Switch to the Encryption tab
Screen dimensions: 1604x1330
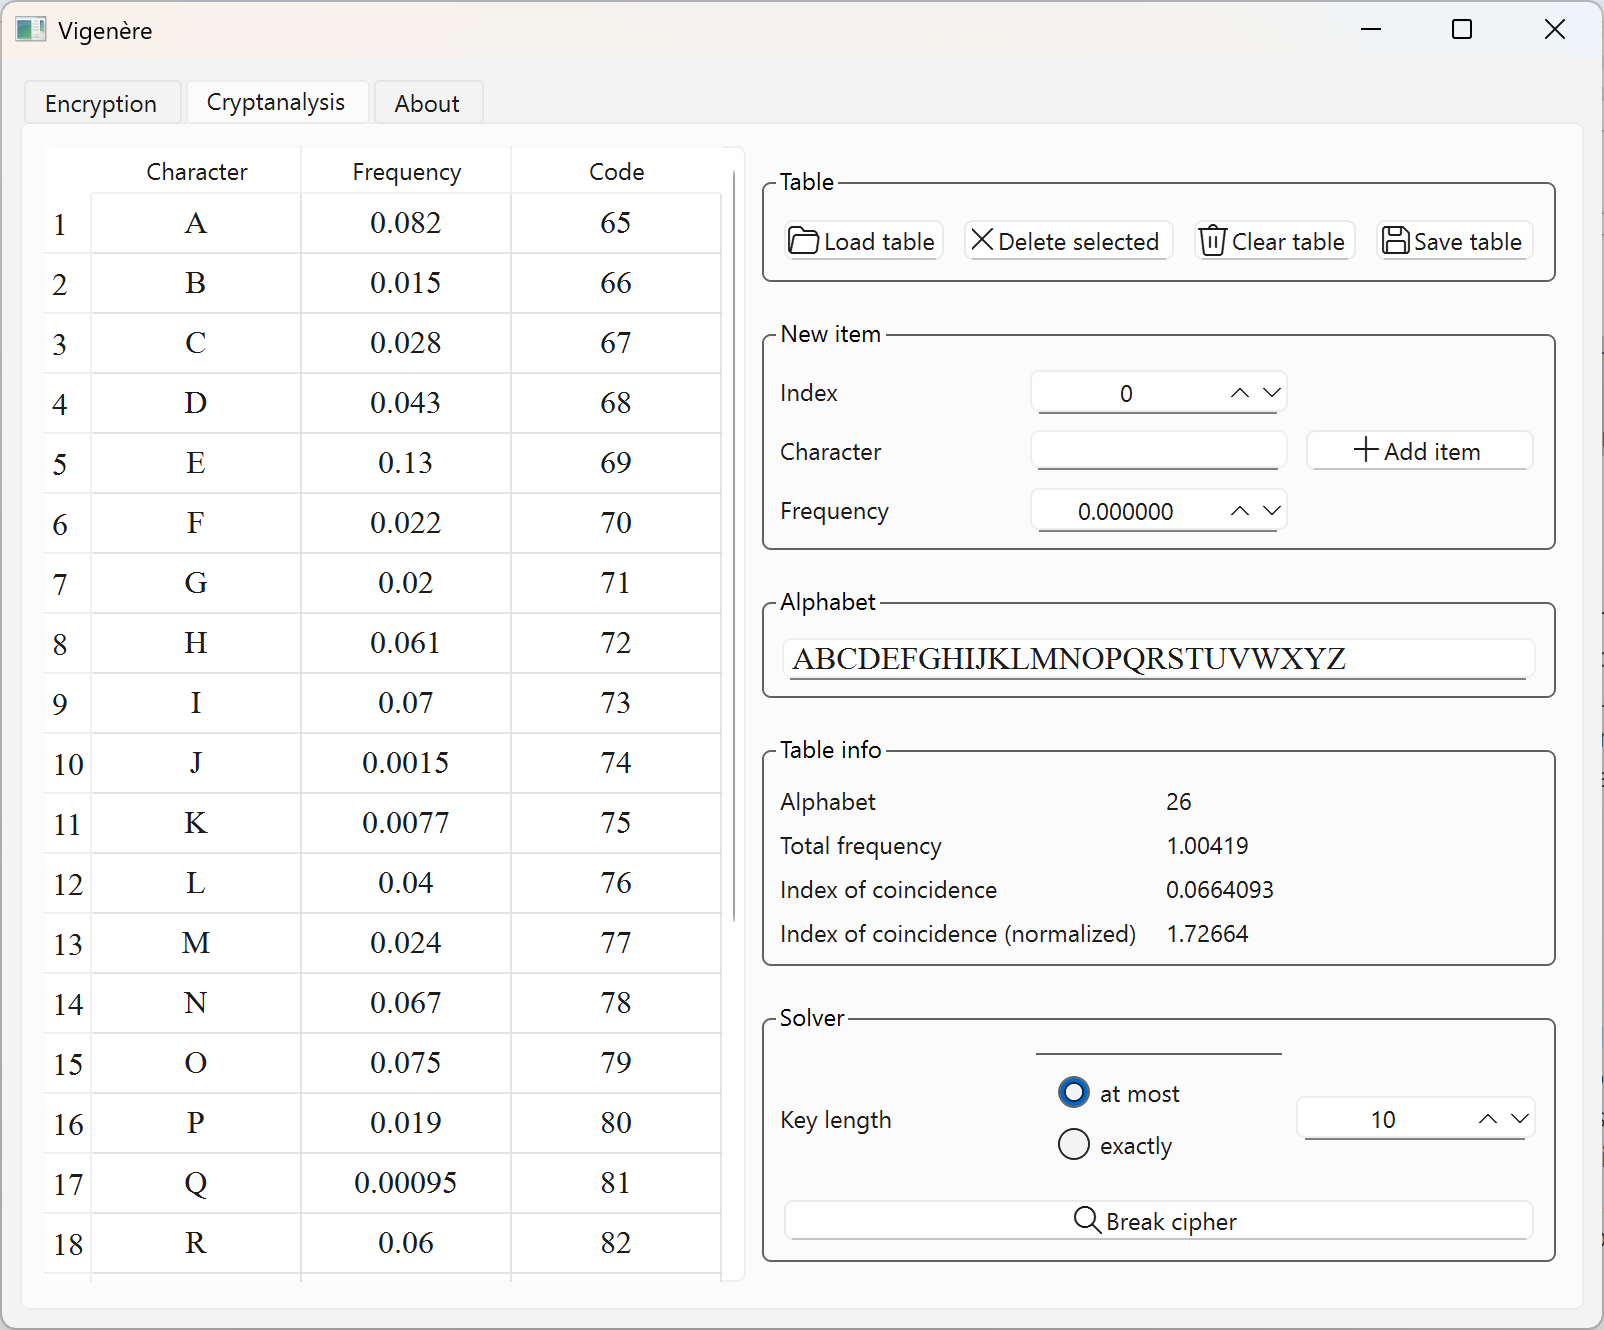101,103
